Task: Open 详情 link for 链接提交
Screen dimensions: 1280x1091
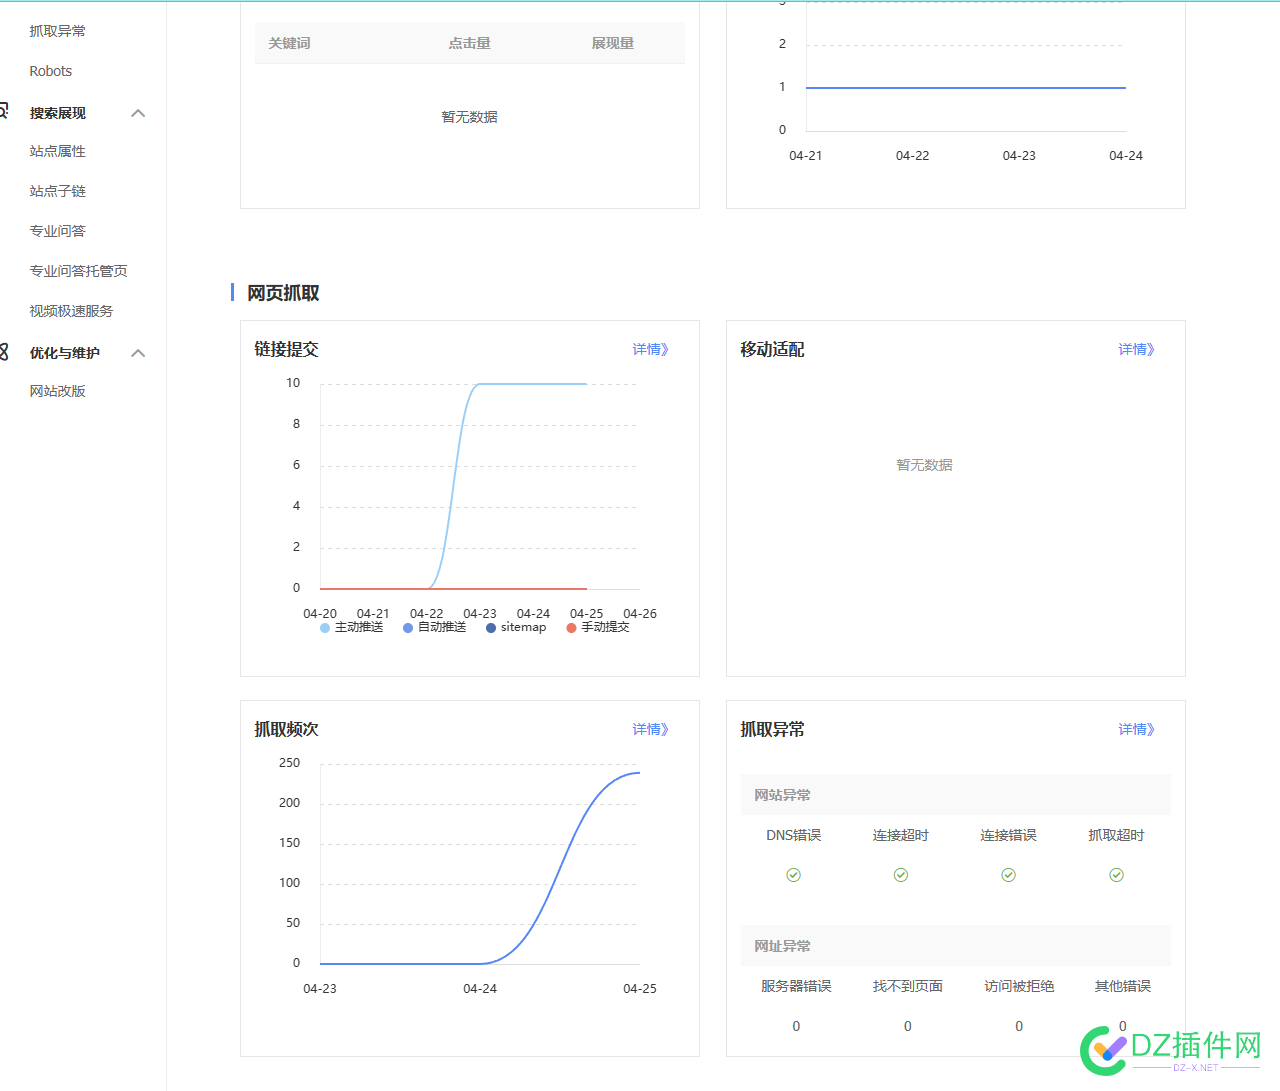Action: click(x=650, y=349)
